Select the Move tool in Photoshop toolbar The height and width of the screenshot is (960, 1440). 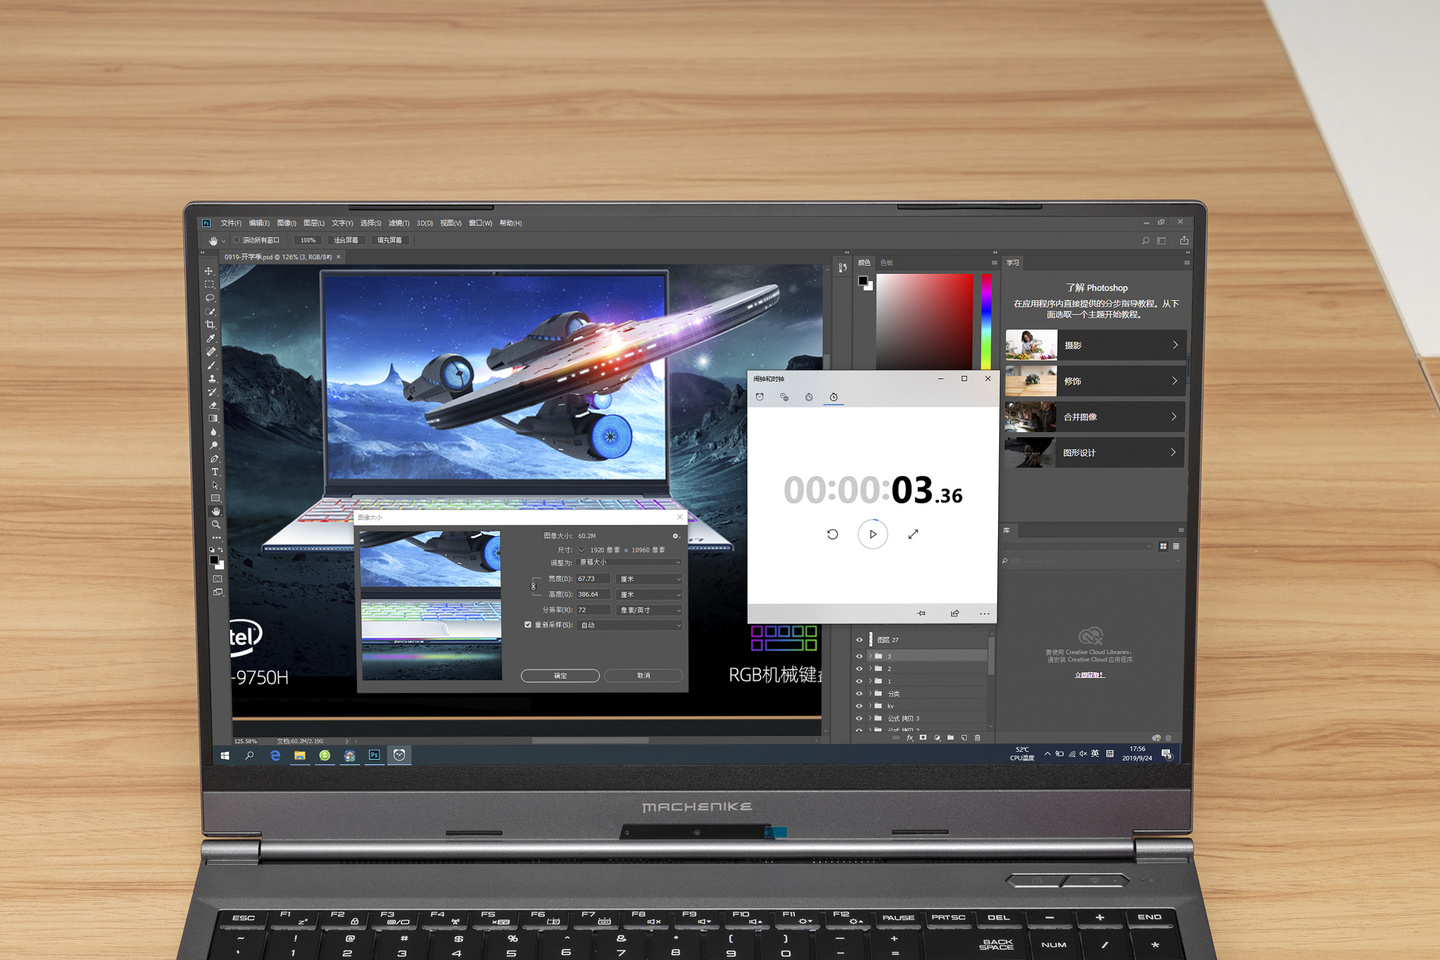pyautogui.click(x=209, y=271)
